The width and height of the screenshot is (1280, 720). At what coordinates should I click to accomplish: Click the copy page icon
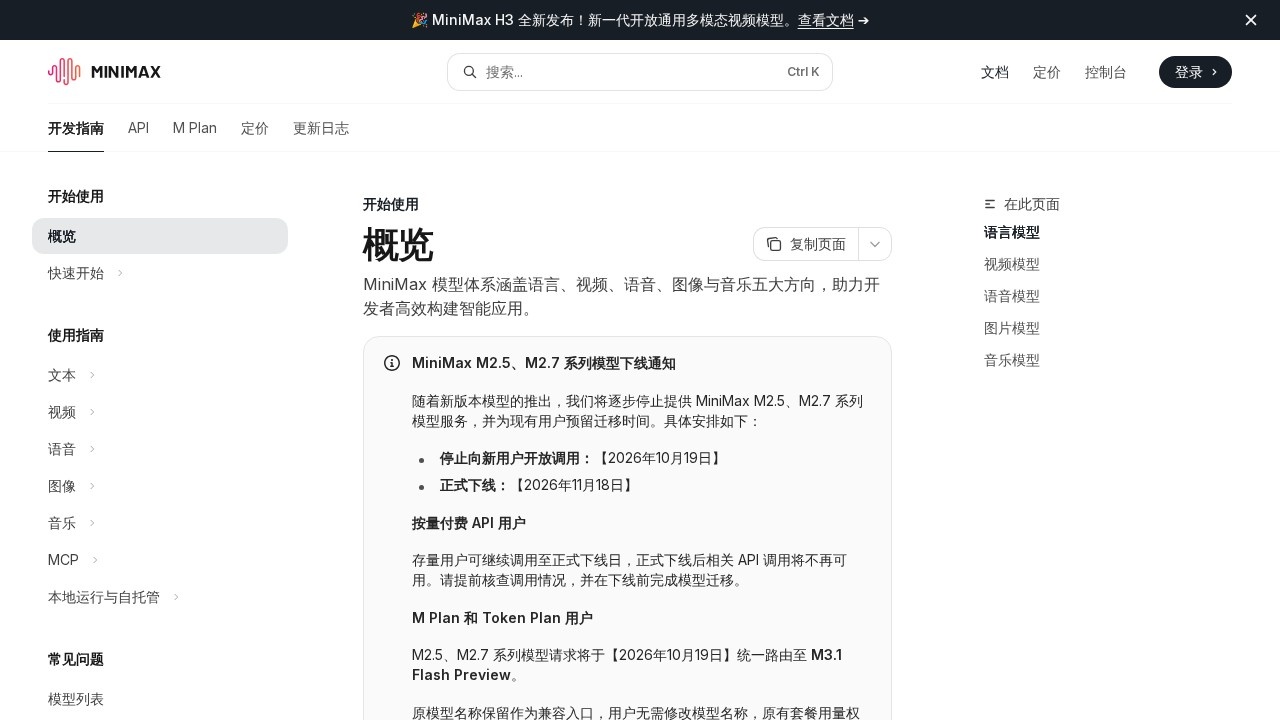click(x=774, y=244)
